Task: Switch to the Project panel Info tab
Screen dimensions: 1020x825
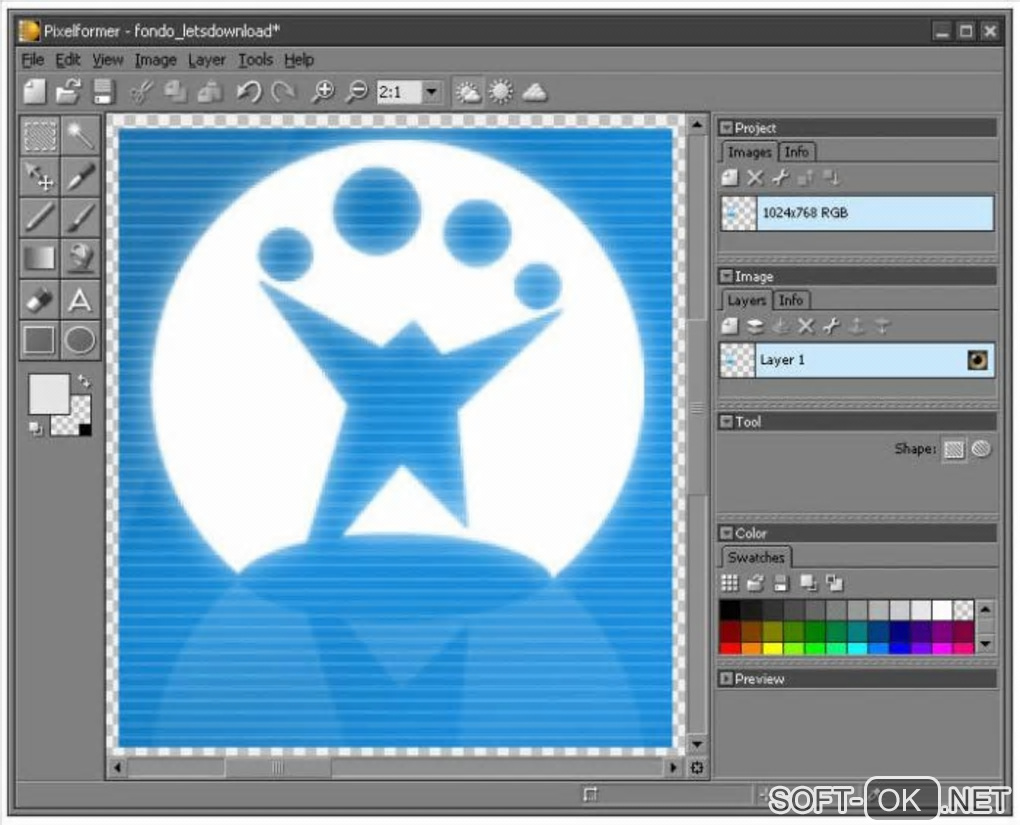Action: coord(796,152)
